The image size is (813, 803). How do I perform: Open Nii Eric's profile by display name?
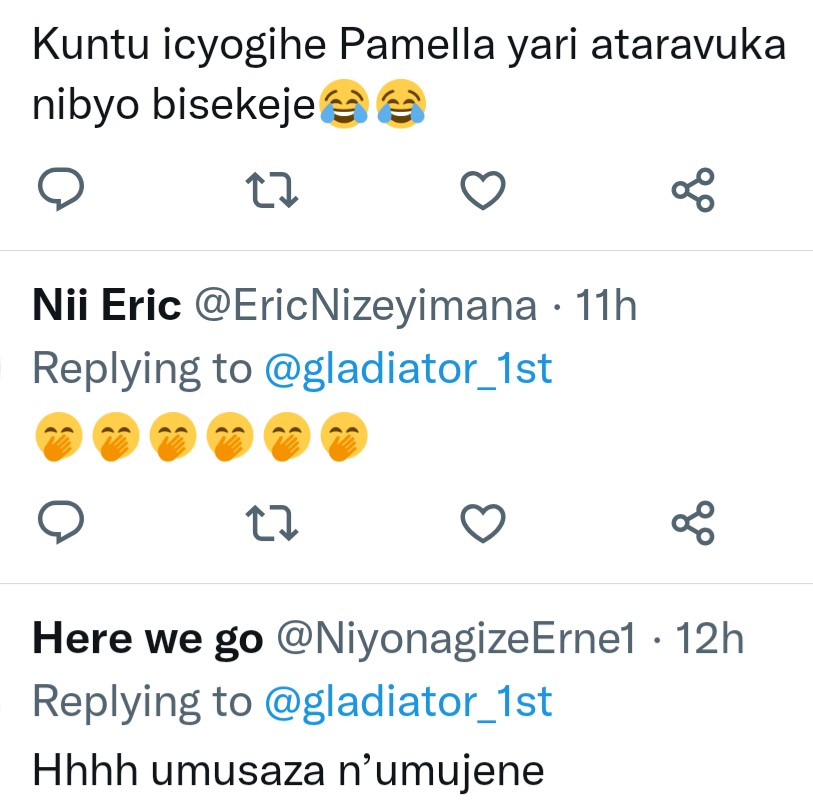(106, 306)
